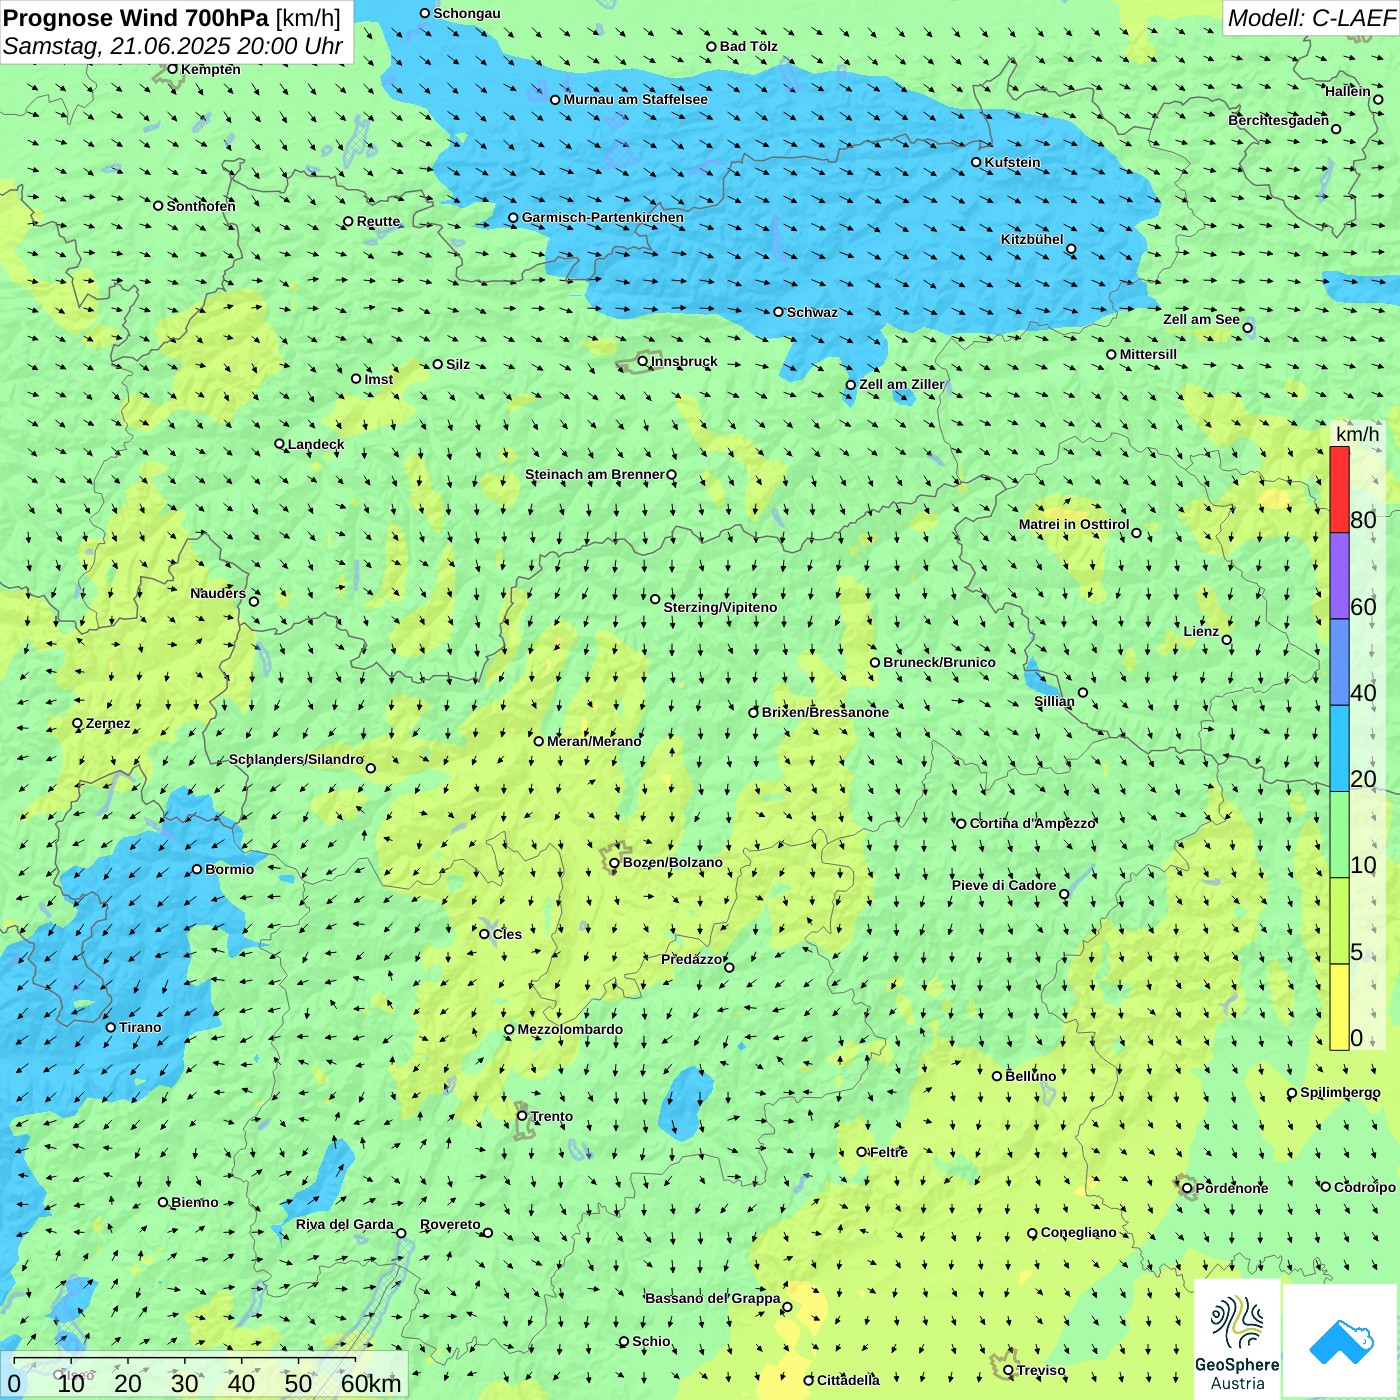The width and height of the screenshot is (1400, 1400).
Task: Click the Murnau am Staffelsee marker
Action: (x=555, y=100)
